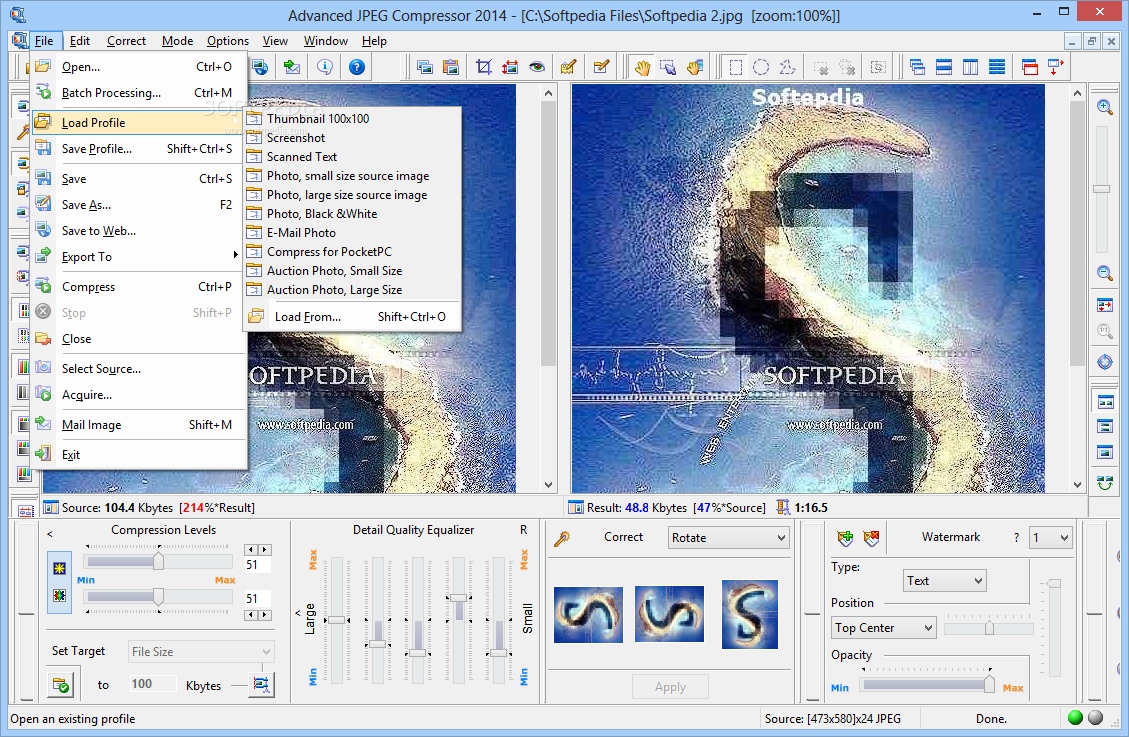
Task: Click the tile vertically windows icon
Action: click(x=971, y=68)
